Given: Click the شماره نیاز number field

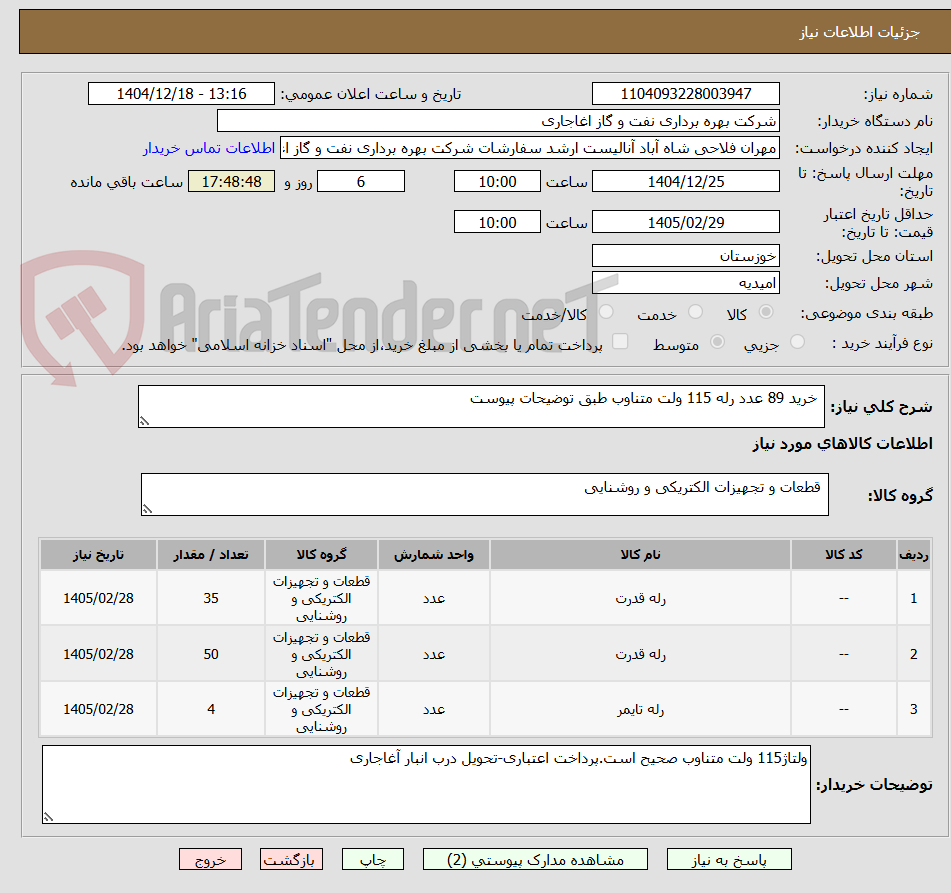Looking at the screenshot, I should coord(685,94).
